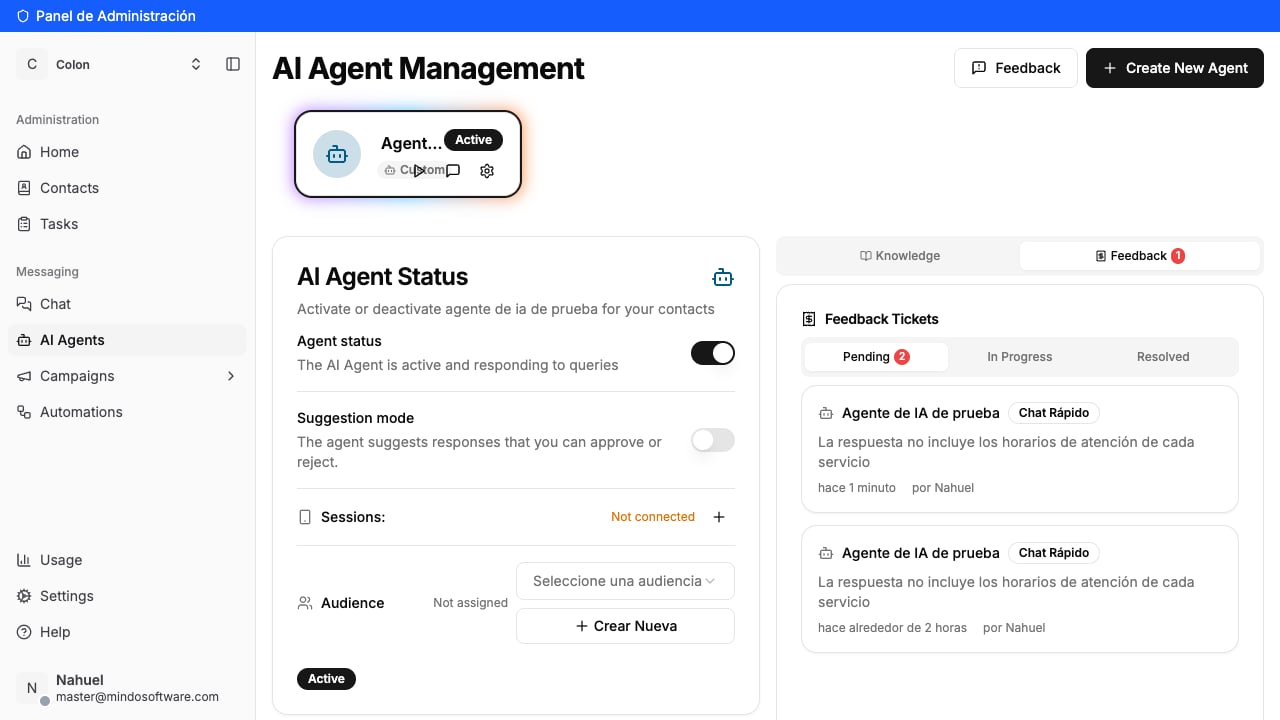Click the Audience people icon

305,603
